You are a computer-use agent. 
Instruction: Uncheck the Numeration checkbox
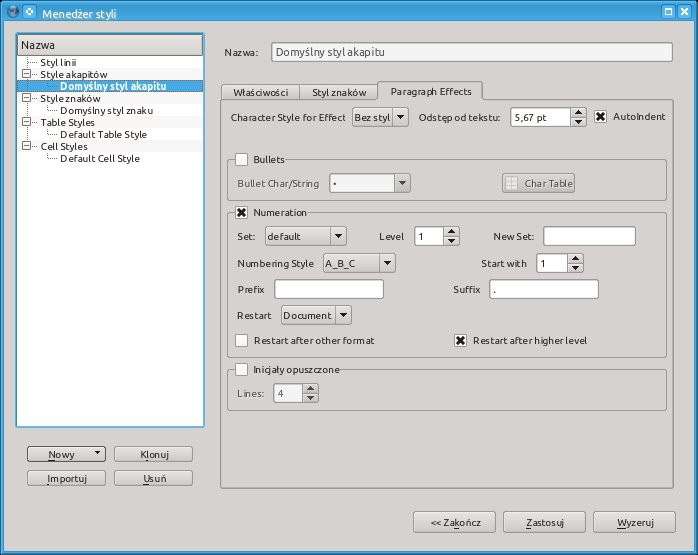click(x=241, y=213)
